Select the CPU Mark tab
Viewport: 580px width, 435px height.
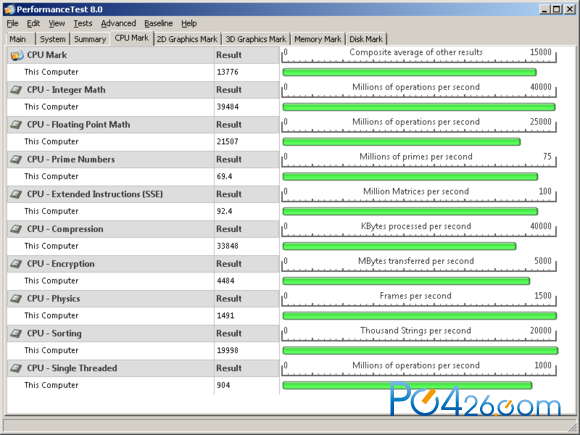pyautogui.click(x=132, y=38)
